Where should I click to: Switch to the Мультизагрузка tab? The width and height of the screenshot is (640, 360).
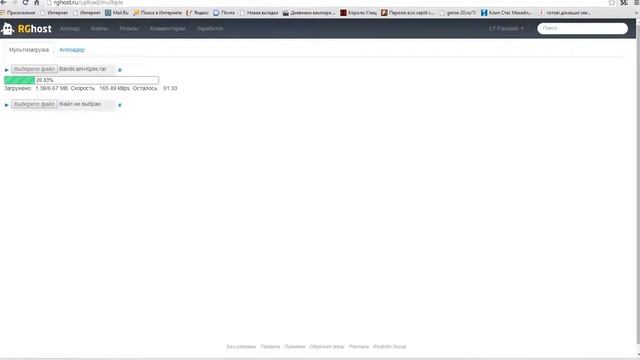[29, 50]
